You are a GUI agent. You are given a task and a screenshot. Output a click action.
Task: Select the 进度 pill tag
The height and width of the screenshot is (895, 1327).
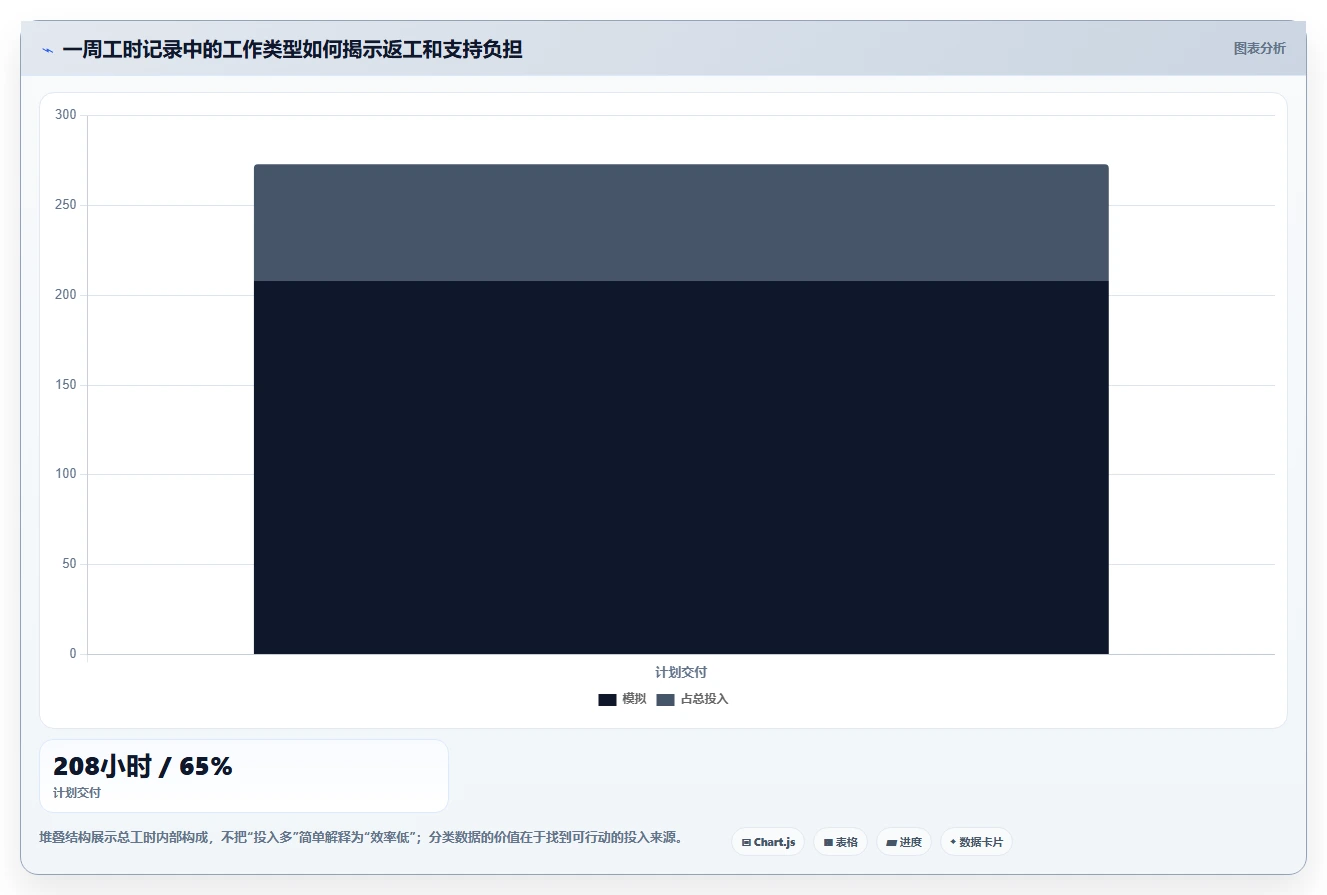[x=903, y=842]
